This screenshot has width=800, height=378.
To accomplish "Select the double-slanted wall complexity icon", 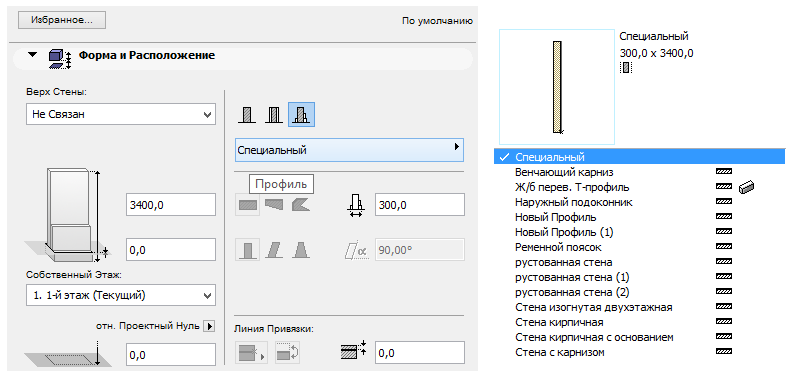I will pyautogui.click(x=301, y=250).
